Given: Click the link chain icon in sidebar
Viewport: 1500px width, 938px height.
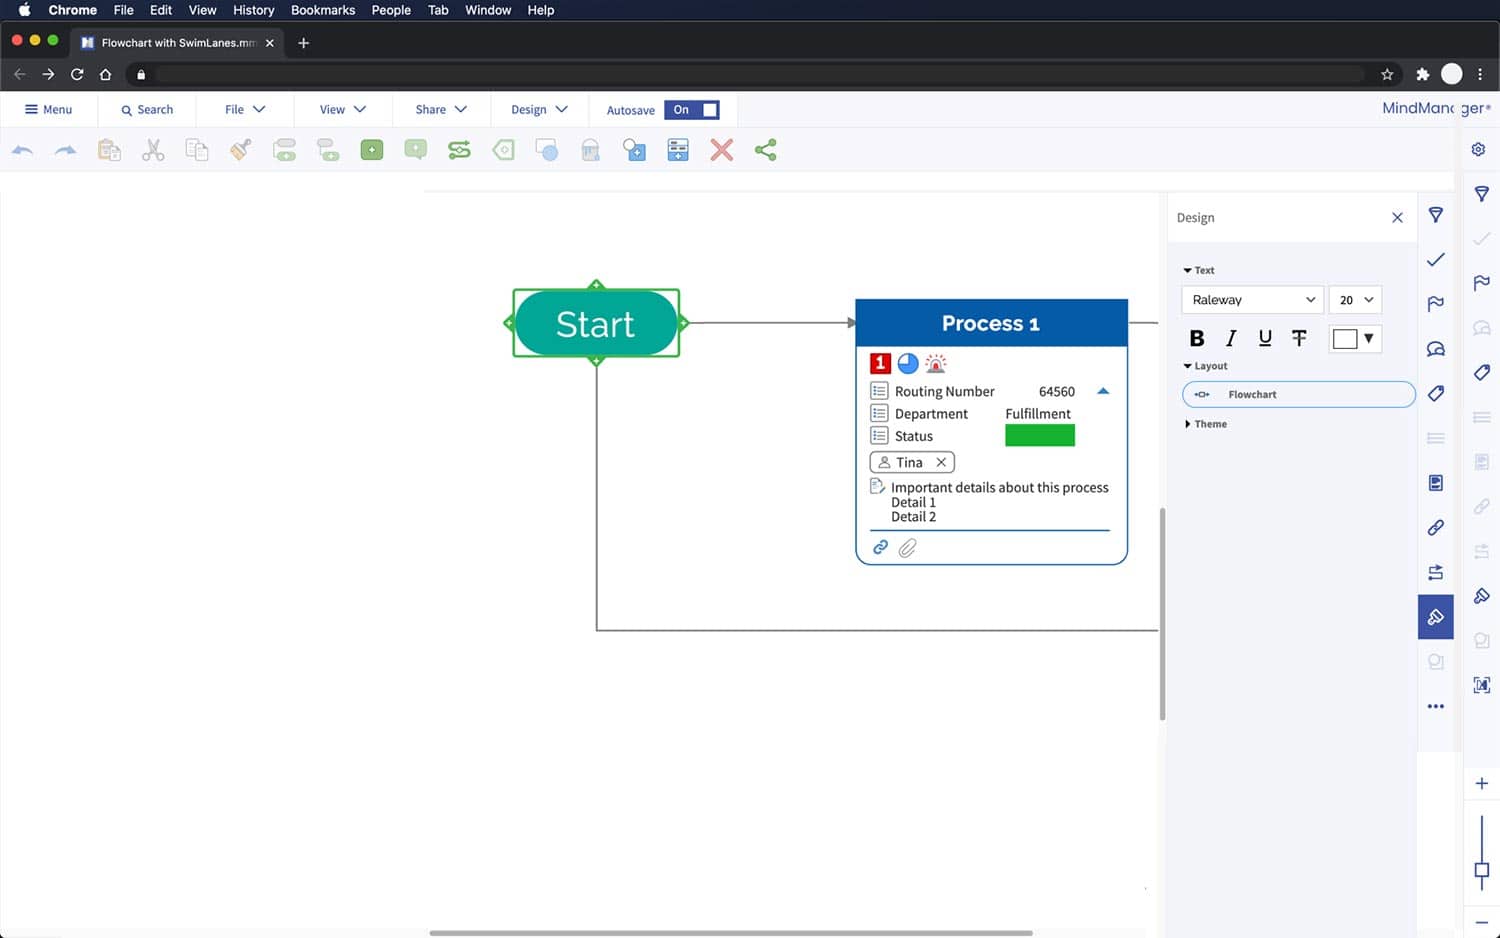Looking at the screenshot, I should pos(1436,527).
